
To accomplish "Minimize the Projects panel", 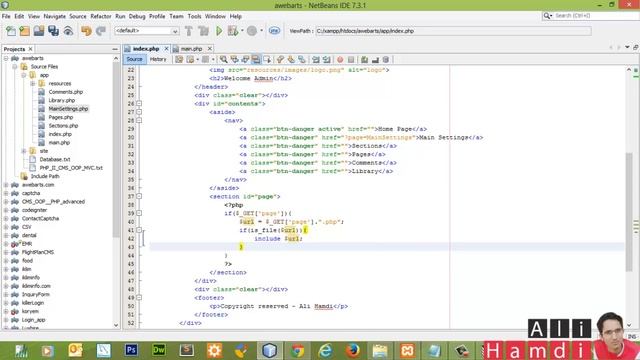I will (x=115, y=49).
